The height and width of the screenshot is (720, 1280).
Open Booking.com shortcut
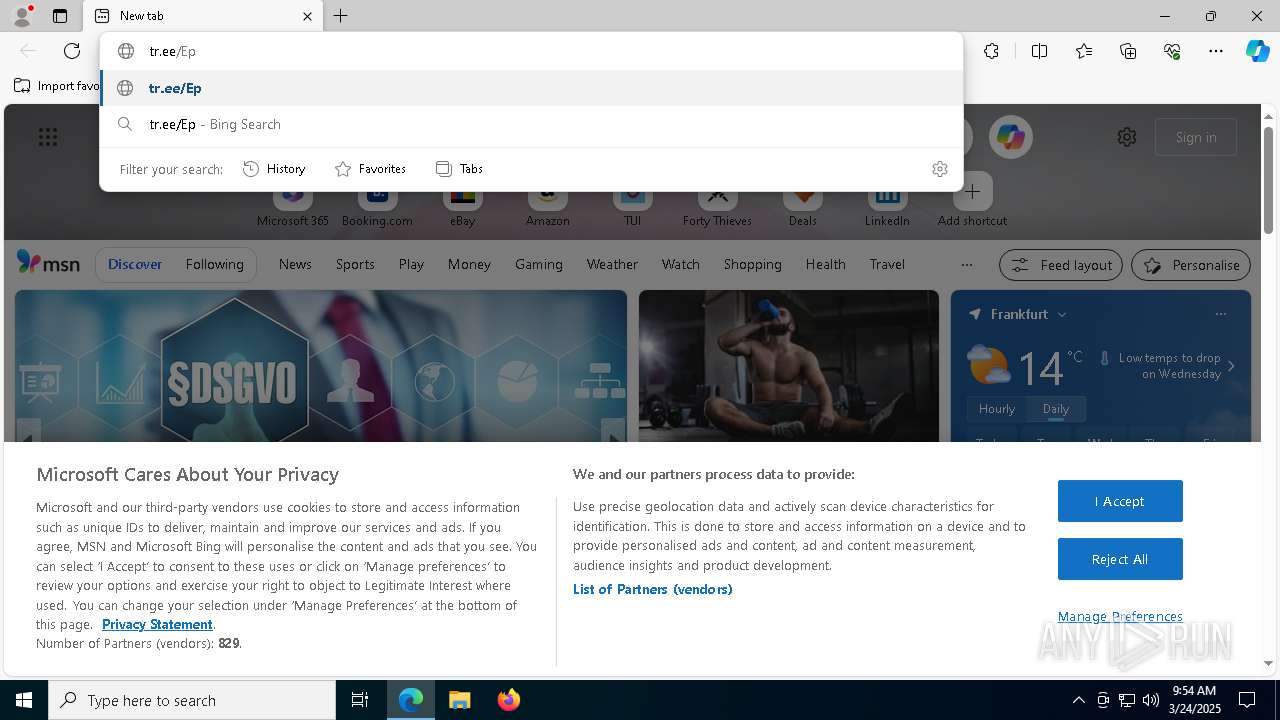[x=377, y=205]
